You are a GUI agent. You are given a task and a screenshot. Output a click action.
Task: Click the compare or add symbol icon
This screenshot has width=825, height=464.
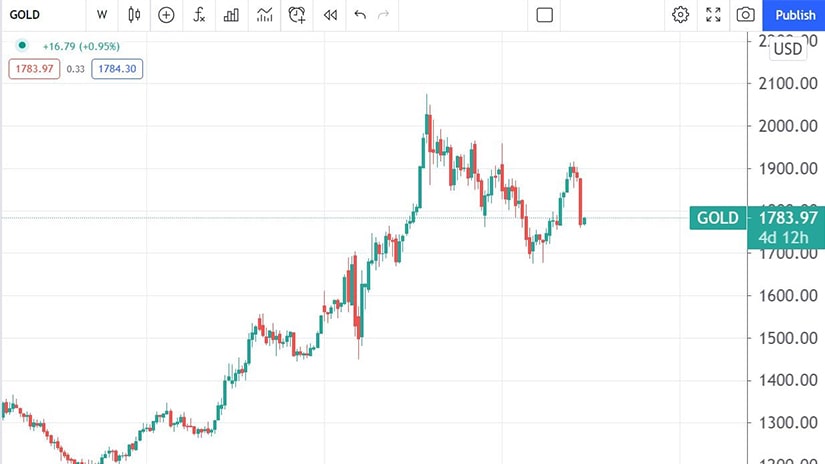166,15
